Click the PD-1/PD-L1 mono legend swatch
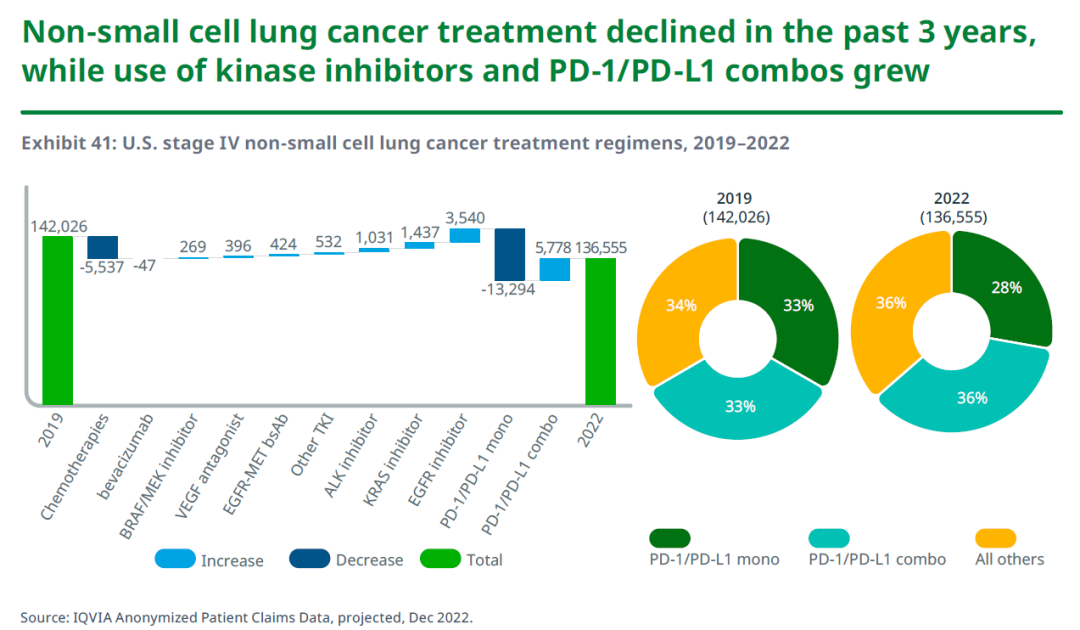1080x630 pixels. click(669, 538)
